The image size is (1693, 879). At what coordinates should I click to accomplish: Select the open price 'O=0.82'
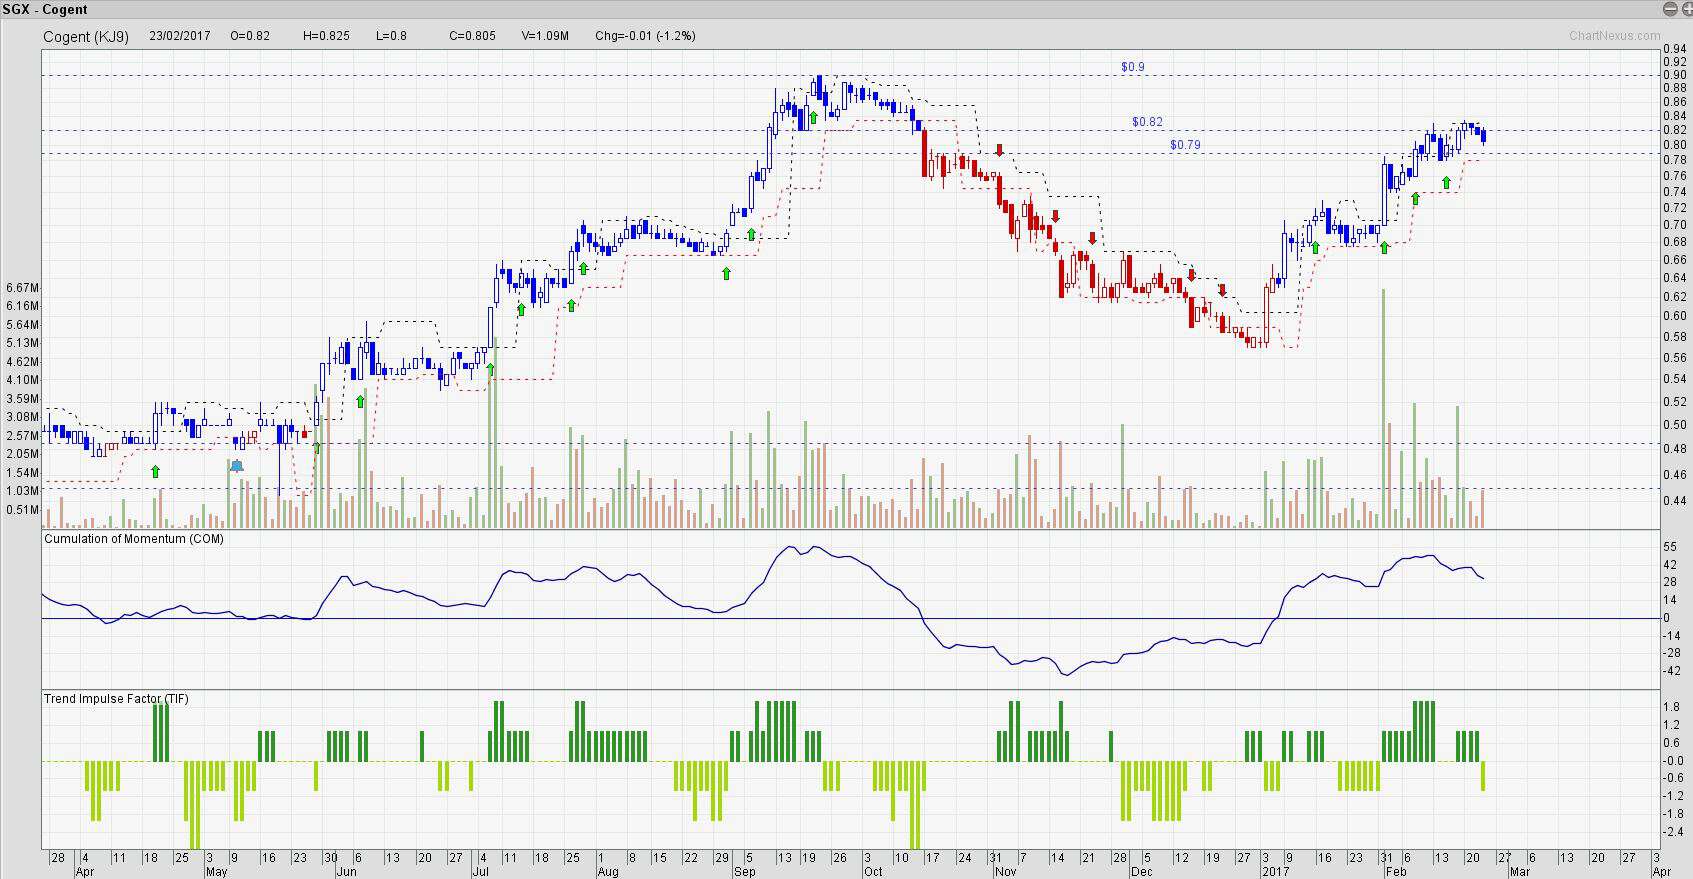click(x=250, y=36)
